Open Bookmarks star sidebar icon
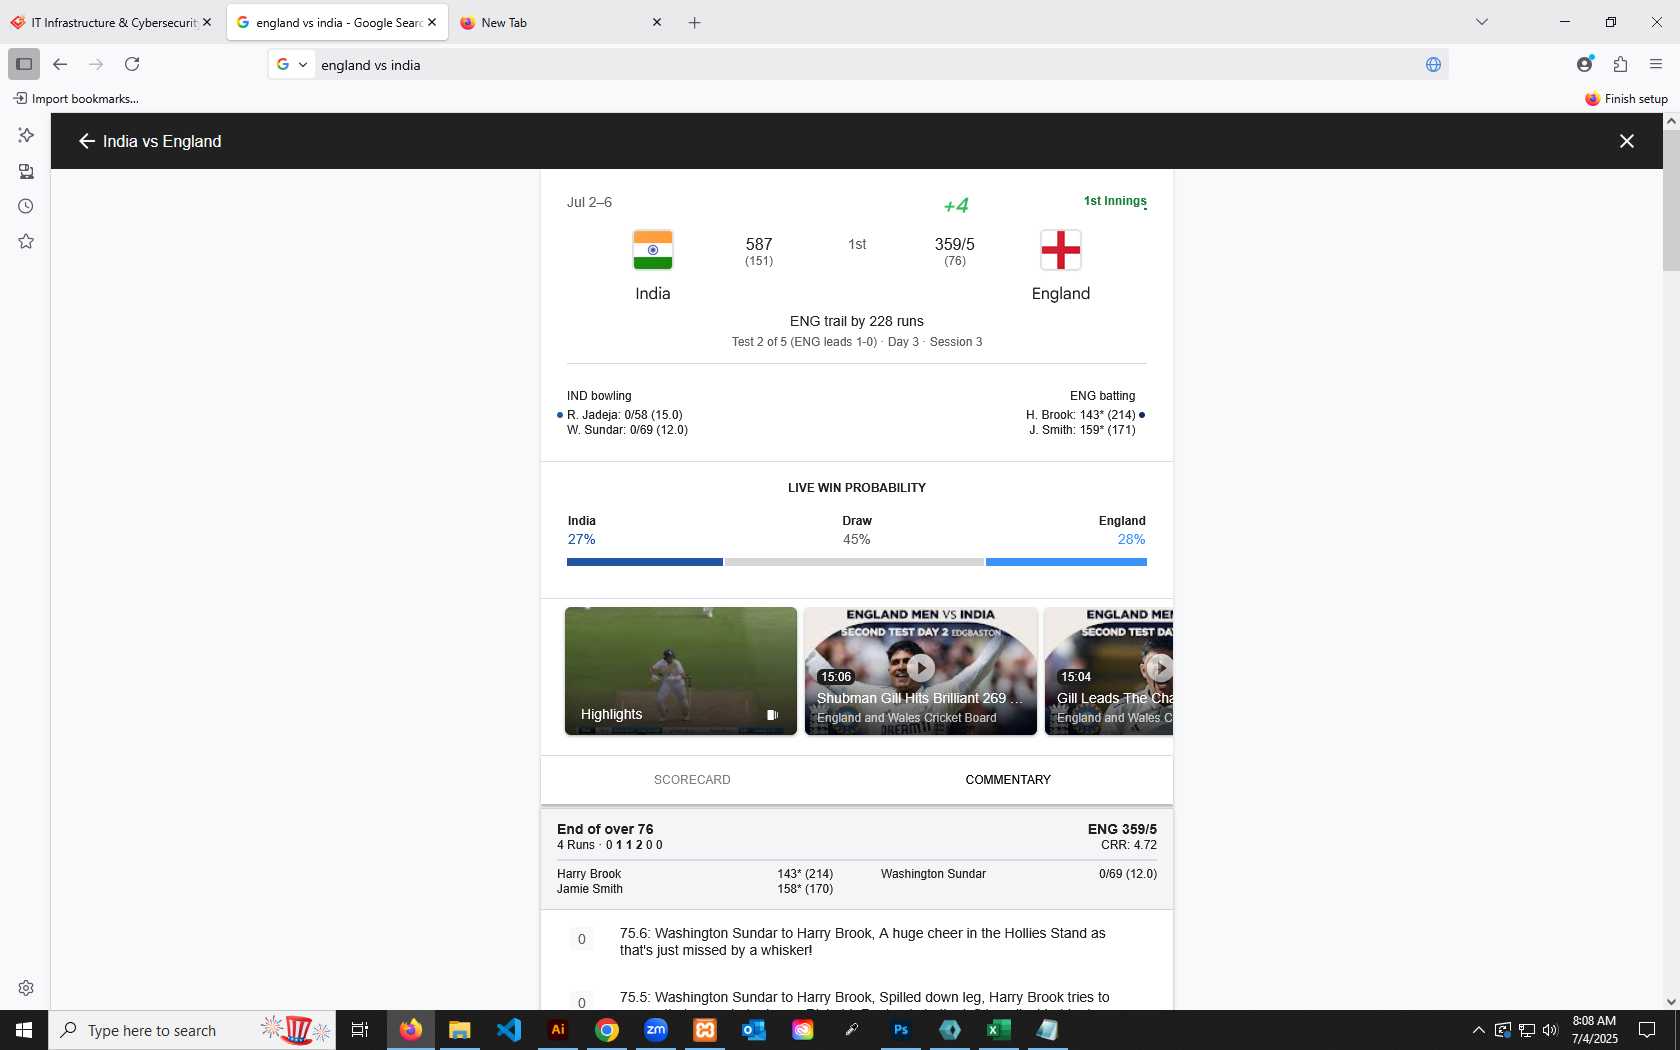1680x1050 pixels. point(26,241)
